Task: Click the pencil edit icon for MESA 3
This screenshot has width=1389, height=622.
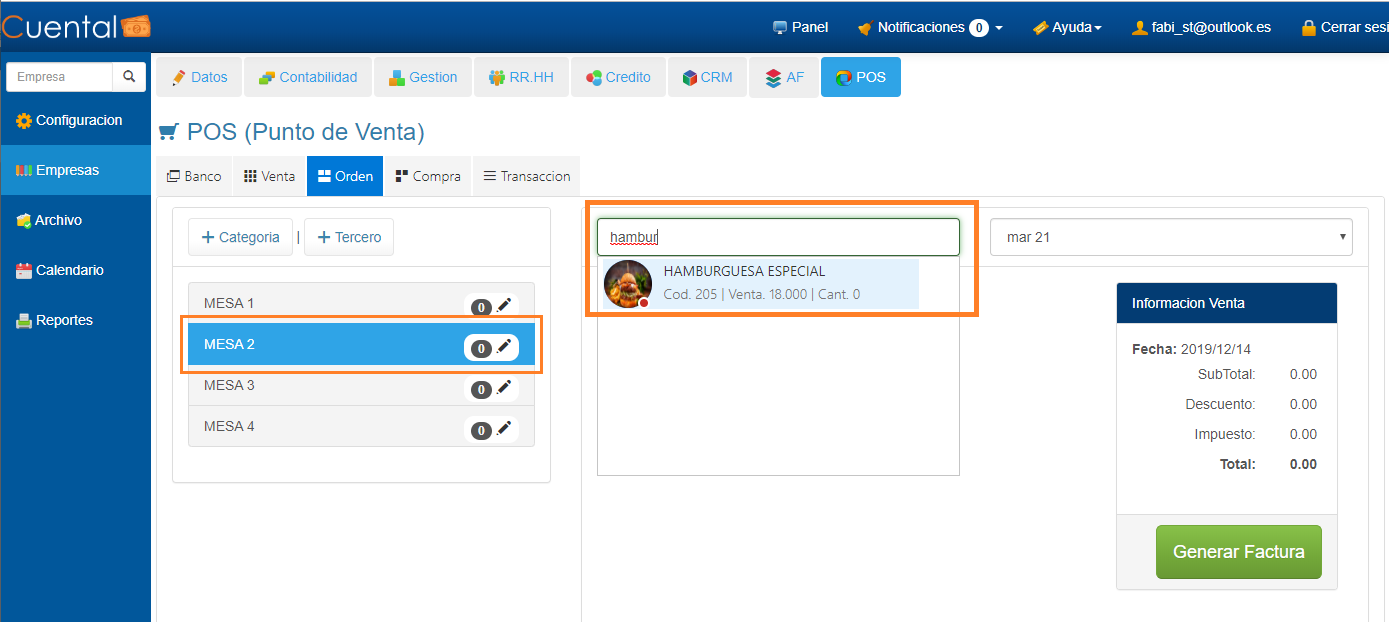Action: click(504, 387)
